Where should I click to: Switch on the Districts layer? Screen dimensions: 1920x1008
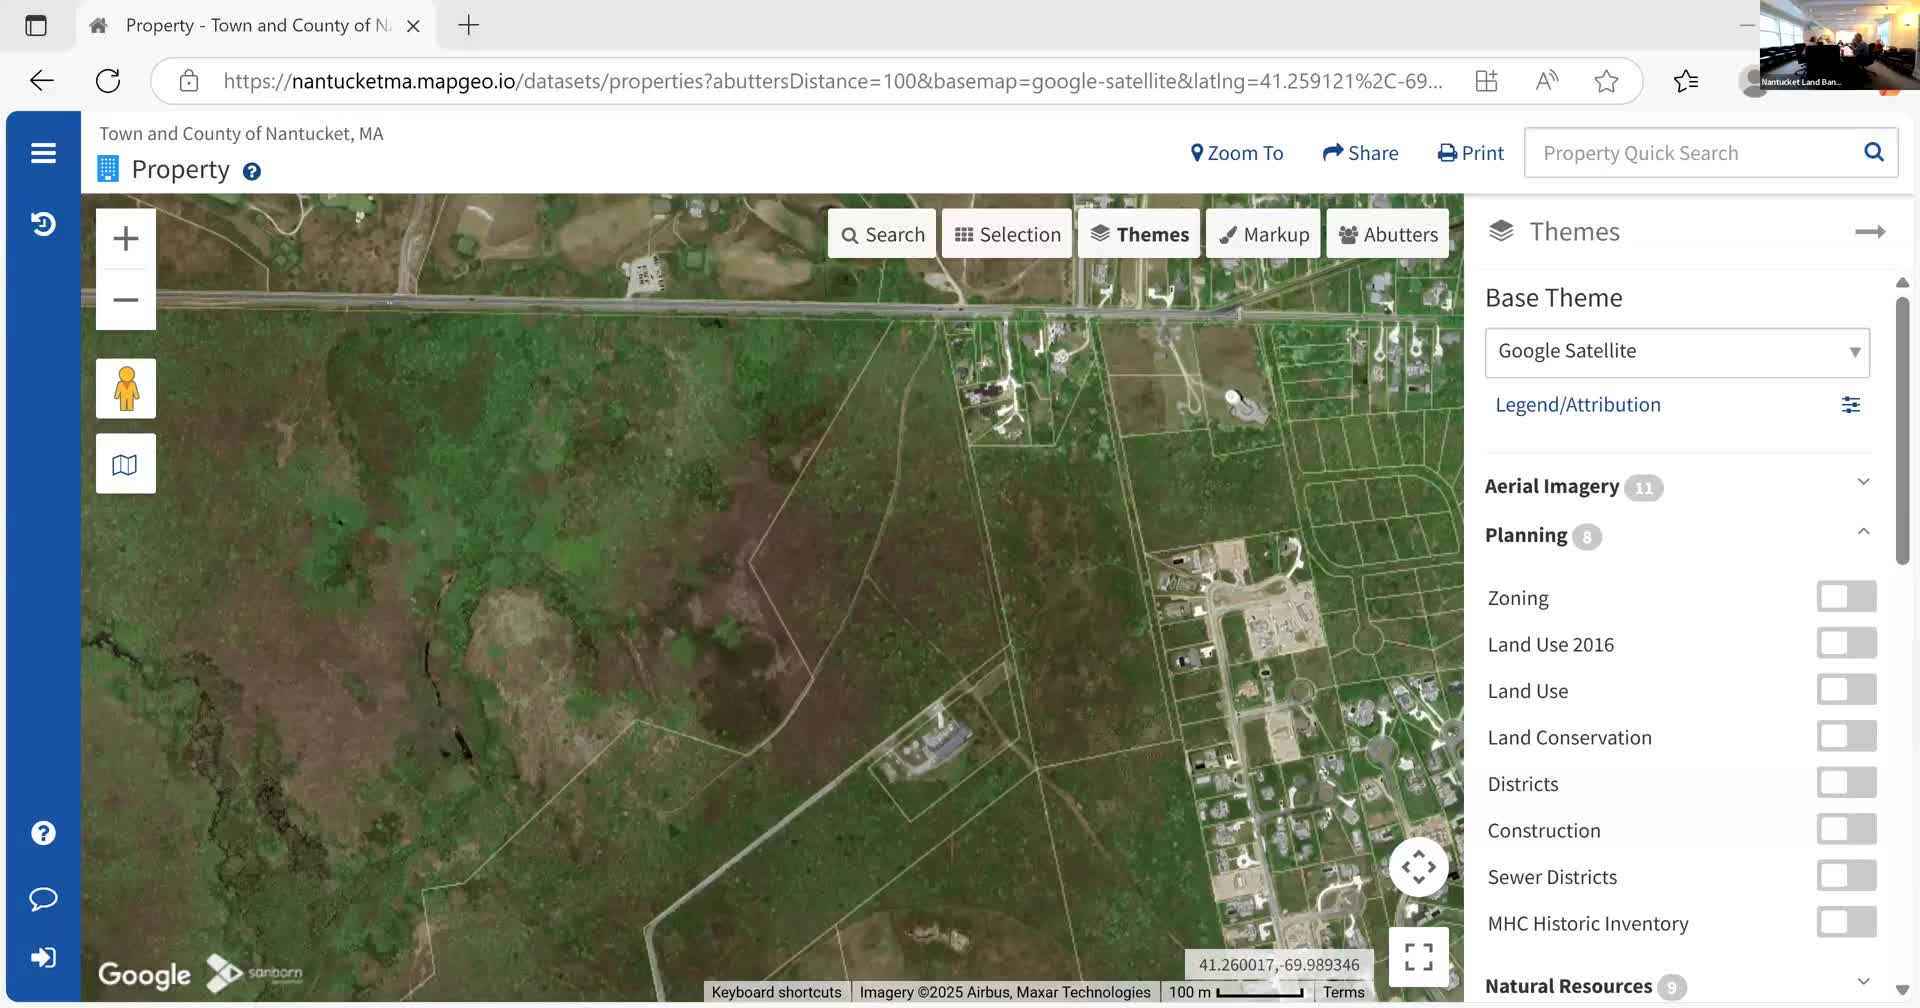coord(1846,783)
